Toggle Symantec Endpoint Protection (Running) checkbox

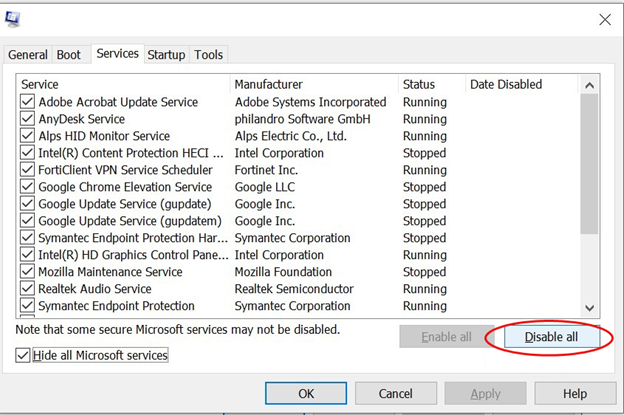pyautogui.click(x=27, y=306)
